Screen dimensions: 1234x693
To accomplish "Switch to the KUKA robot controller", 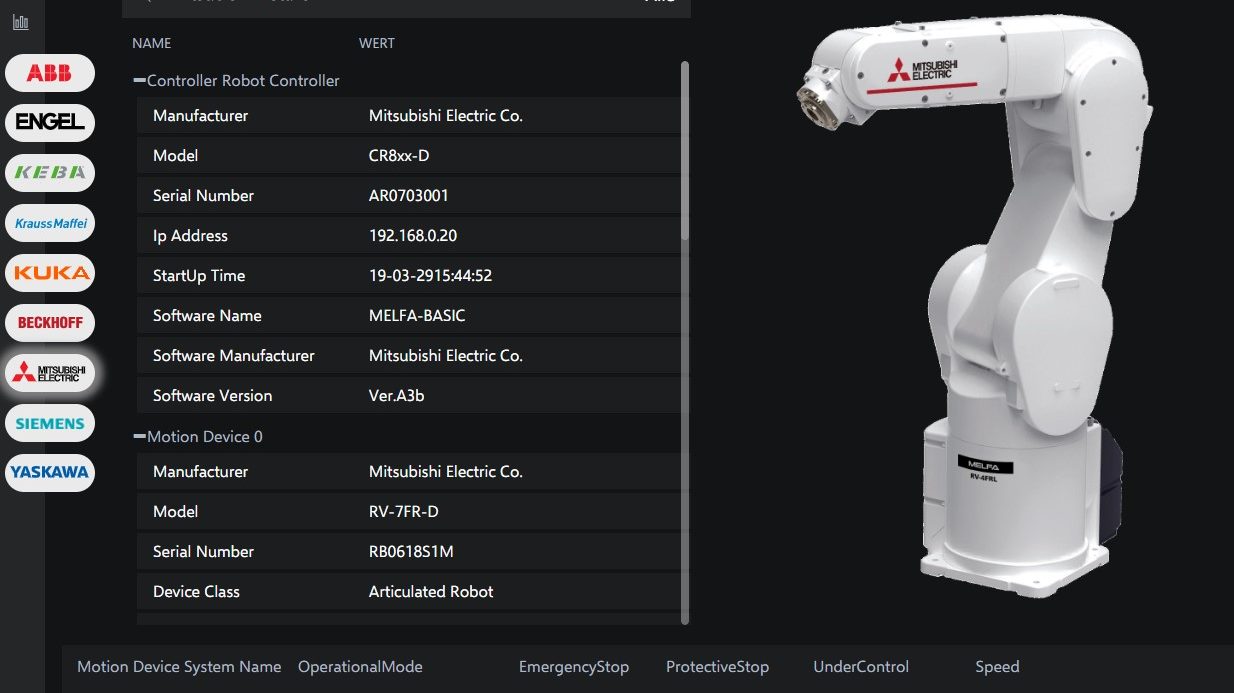I will coord(49,272).
